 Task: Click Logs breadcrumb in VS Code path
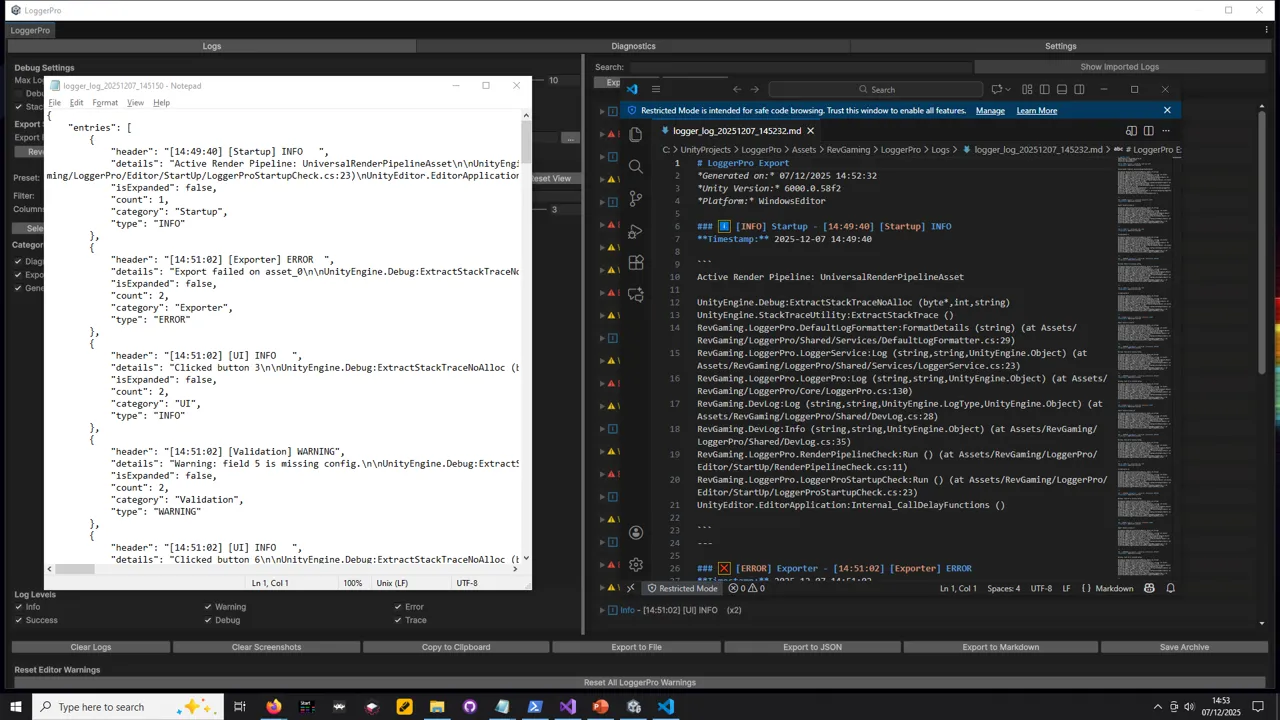[940, 150]
